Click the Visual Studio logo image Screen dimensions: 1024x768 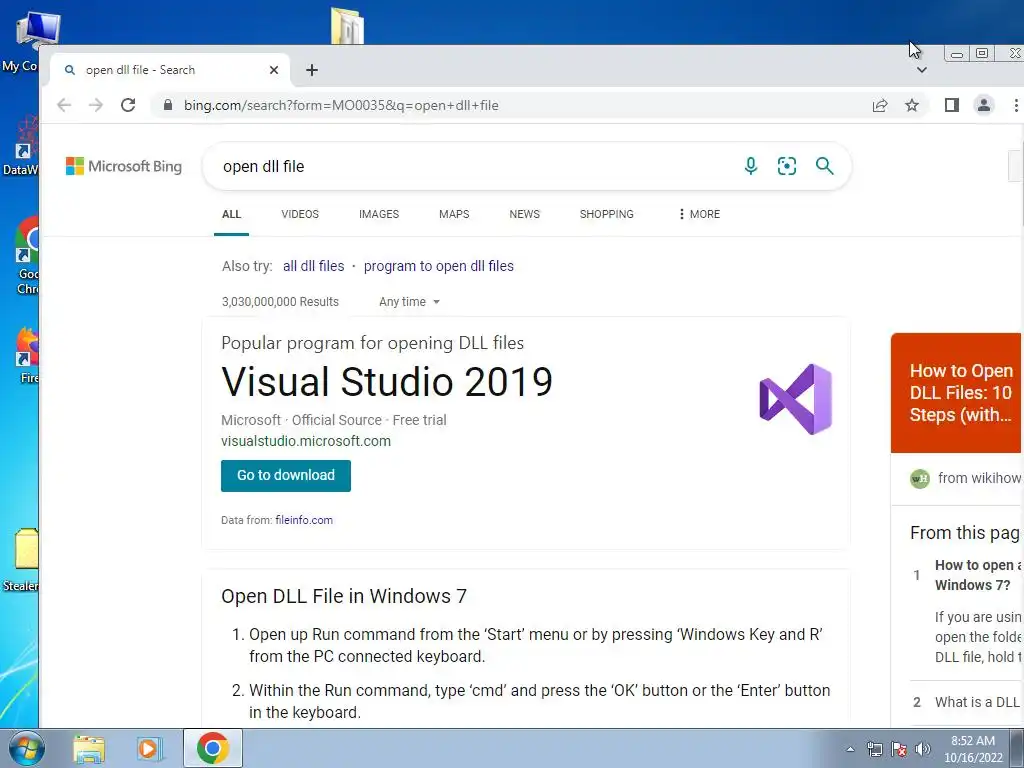[x=795, y=399]
